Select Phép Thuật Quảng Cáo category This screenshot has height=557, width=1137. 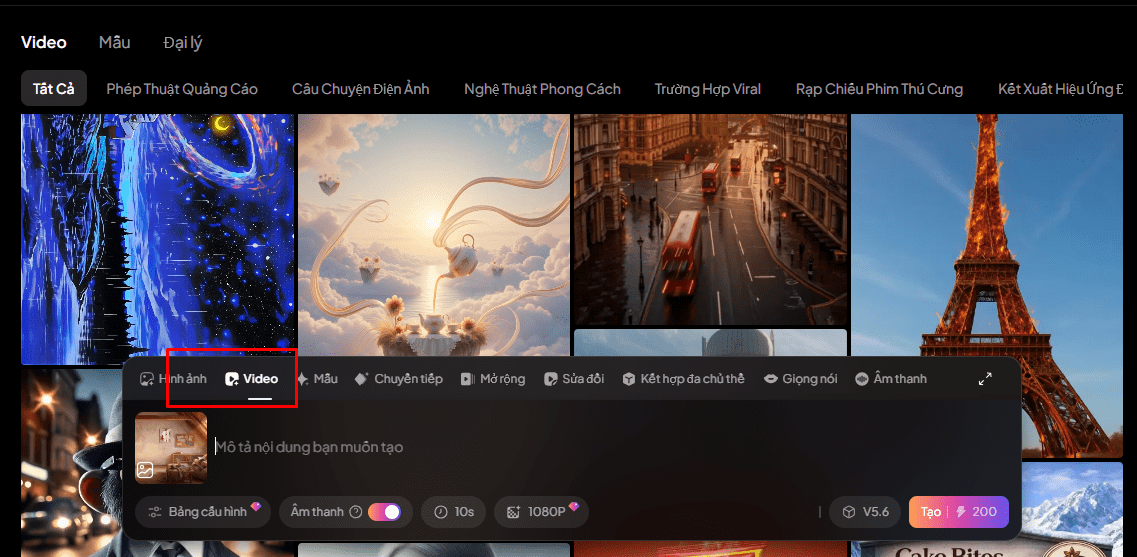pyautogui.click(x=182, y=88)
